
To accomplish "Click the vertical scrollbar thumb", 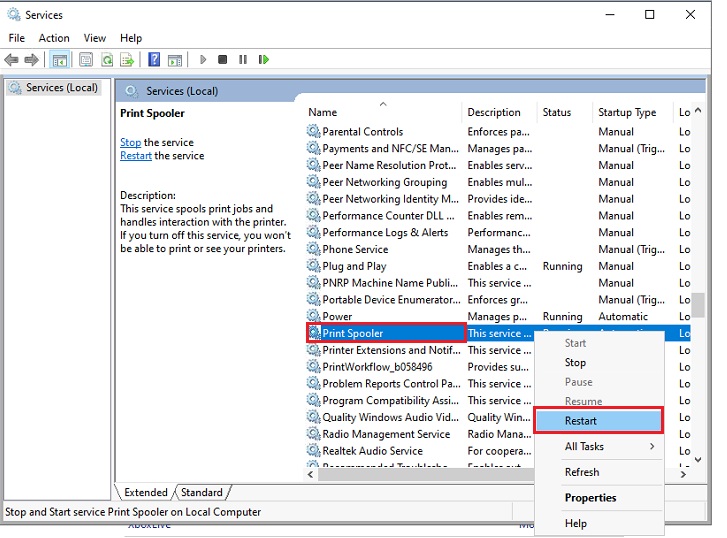I will pos(698,305).
